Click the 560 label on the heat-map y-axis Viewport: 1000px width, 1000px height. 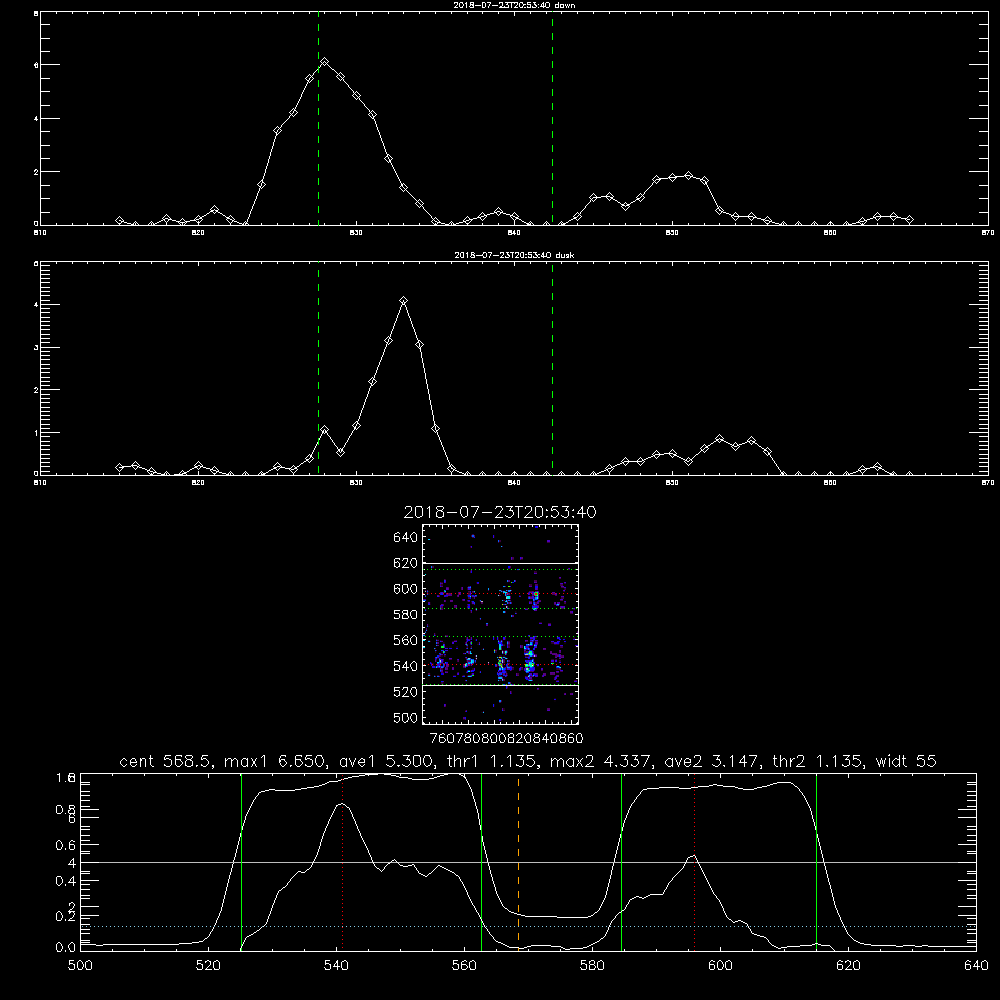click(x=406, y=640)
